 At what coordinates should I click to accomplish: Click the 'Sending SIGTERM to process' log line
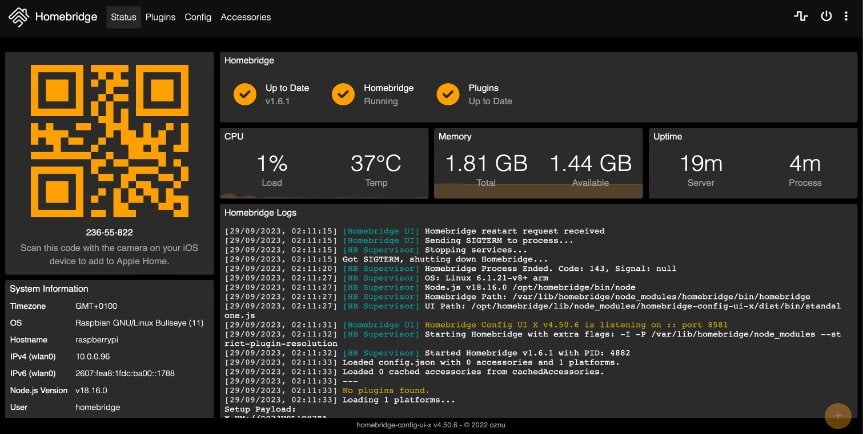[x=399, y=241]
